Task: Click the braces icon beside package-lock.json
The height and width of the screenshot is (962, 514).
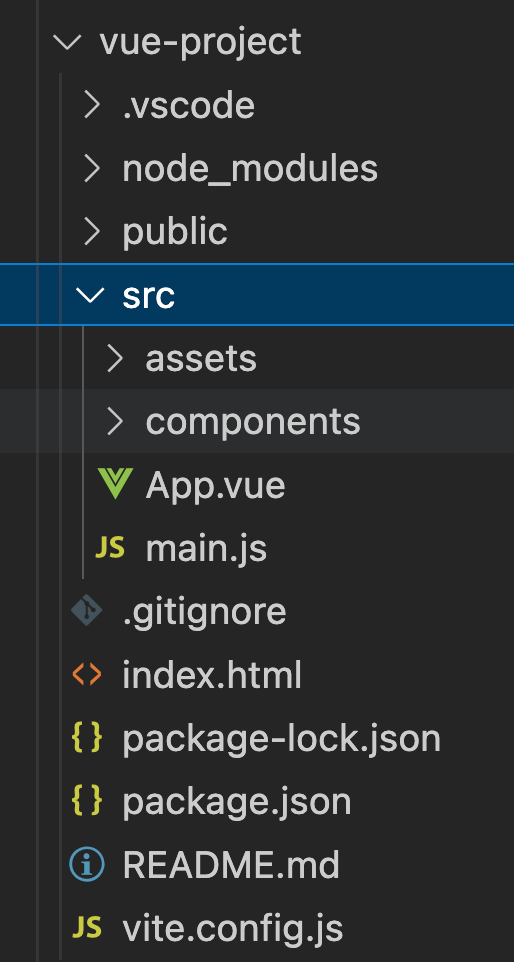Action: pyautogui.click(x=87, y=738)
